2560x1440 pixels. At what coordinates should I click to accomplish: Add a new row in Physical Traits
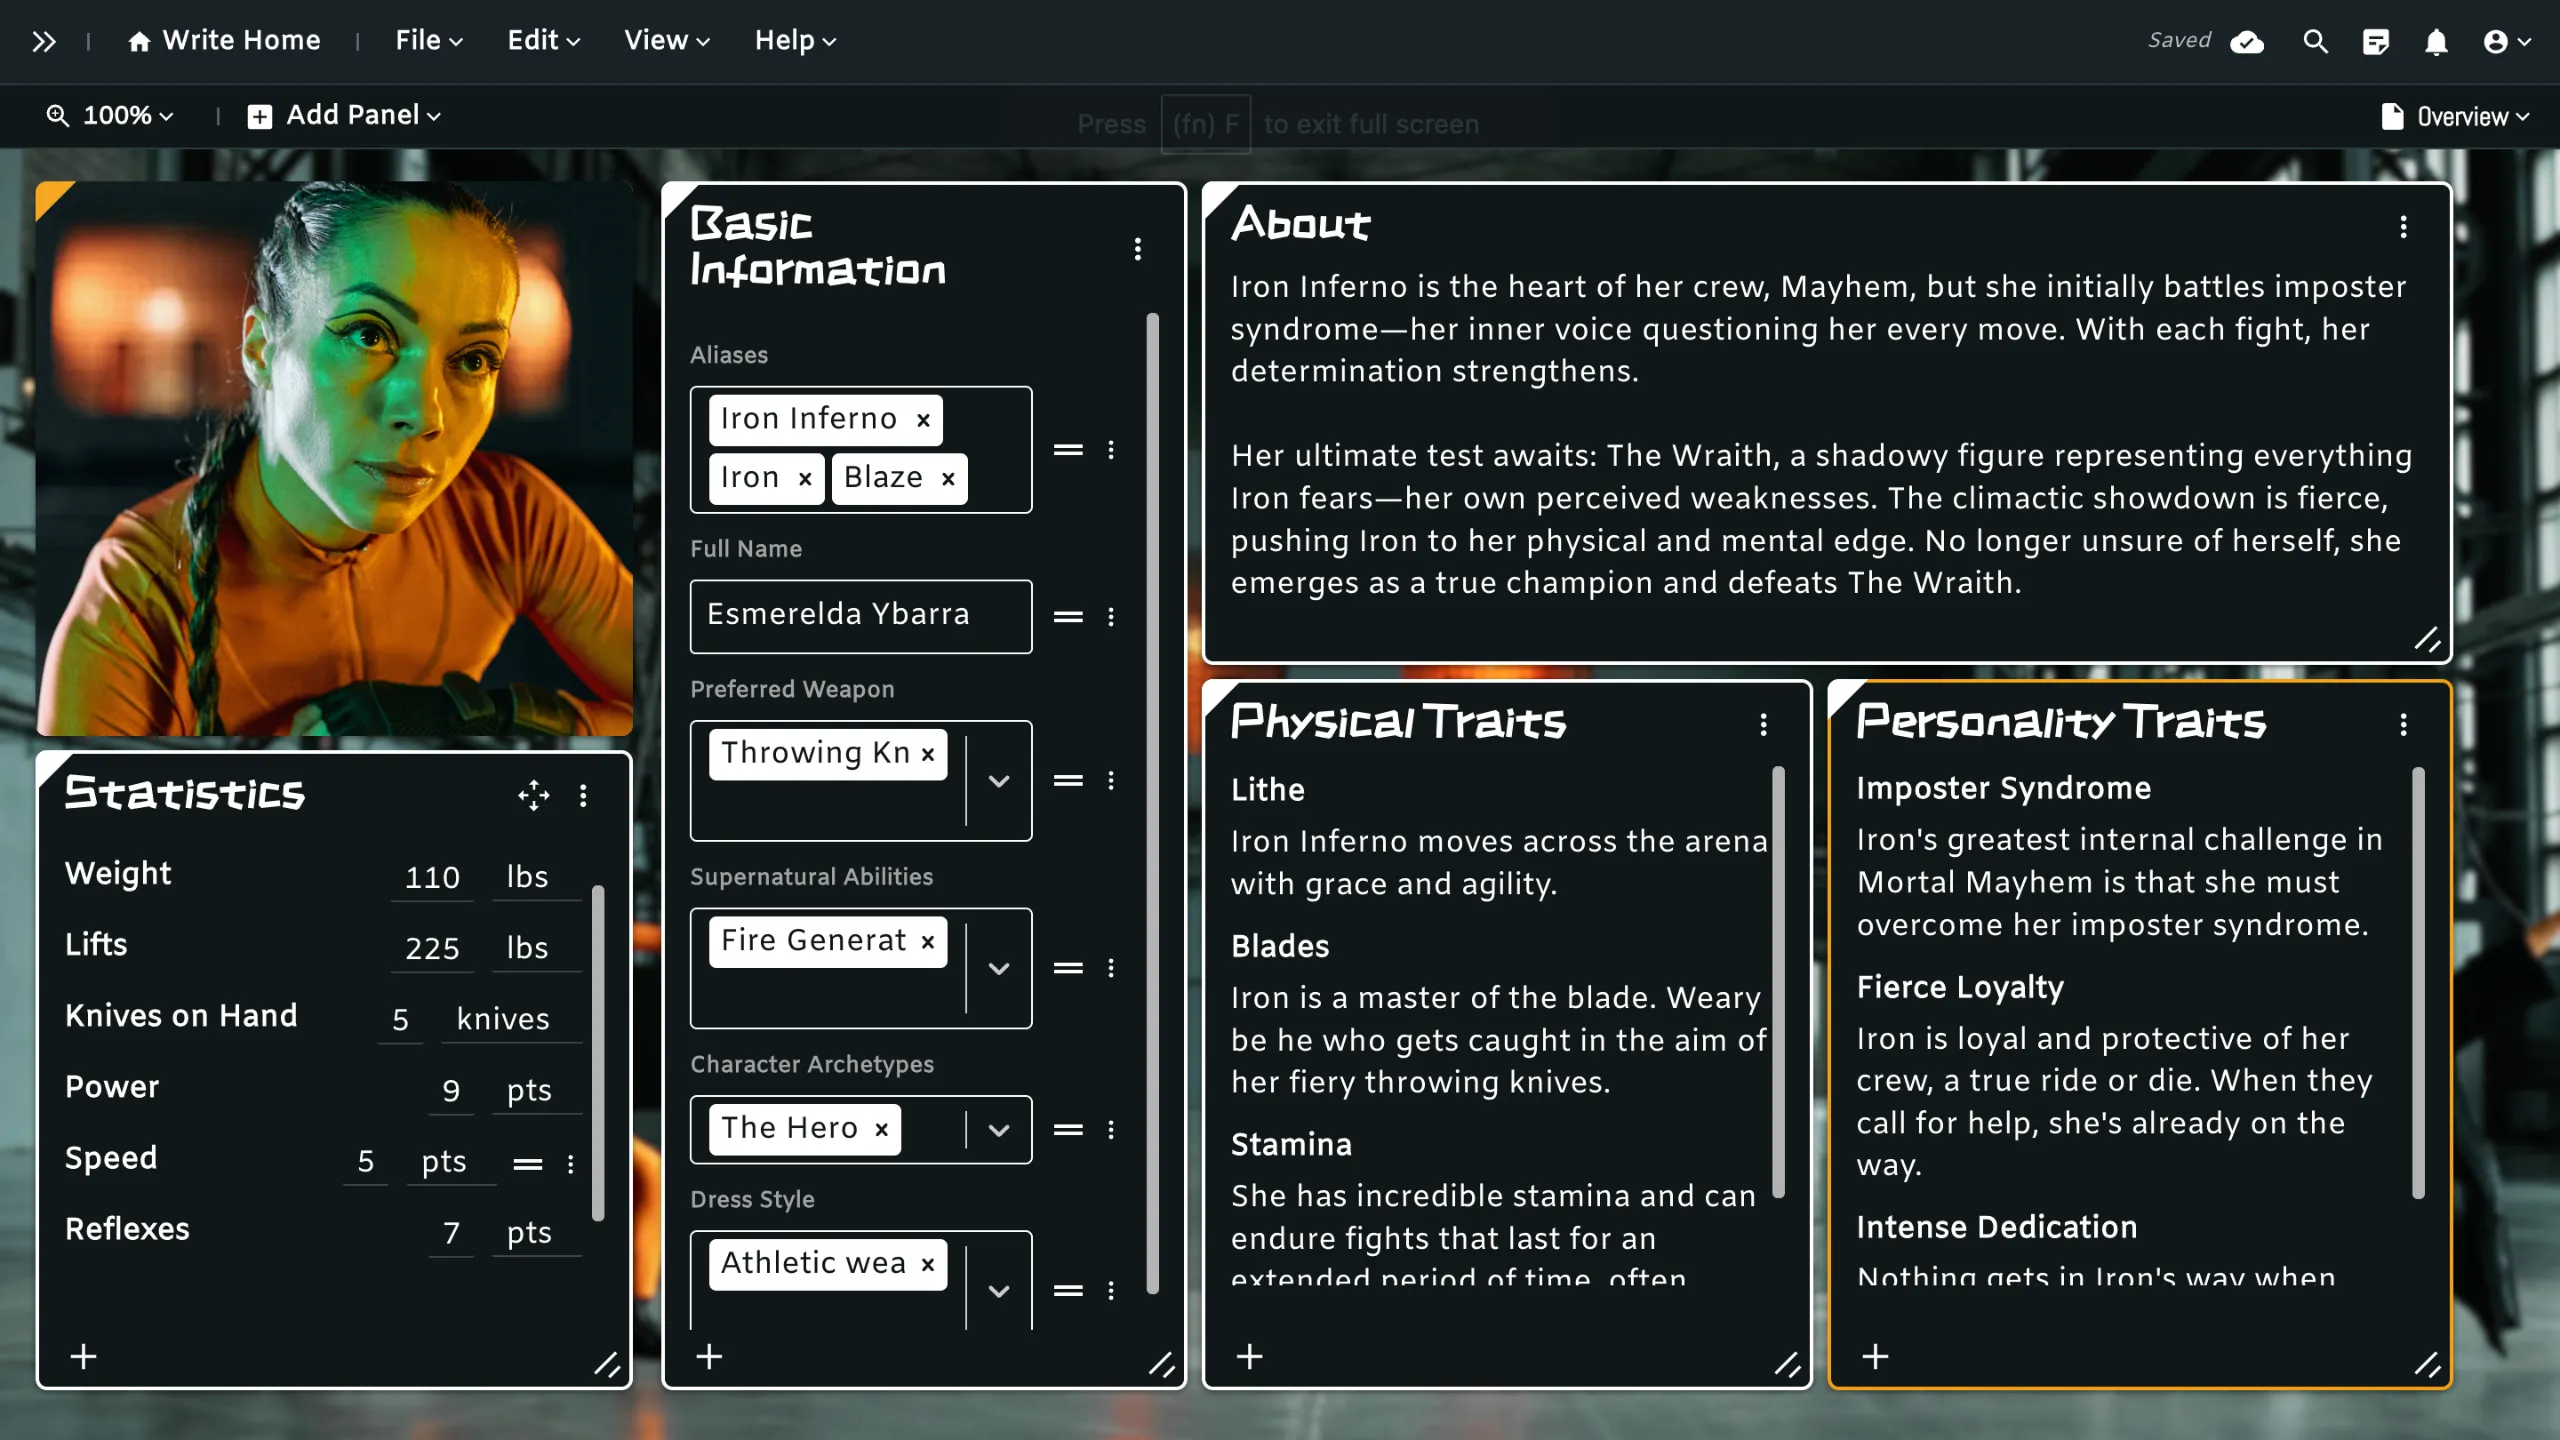click(x=1249, y=1357)
